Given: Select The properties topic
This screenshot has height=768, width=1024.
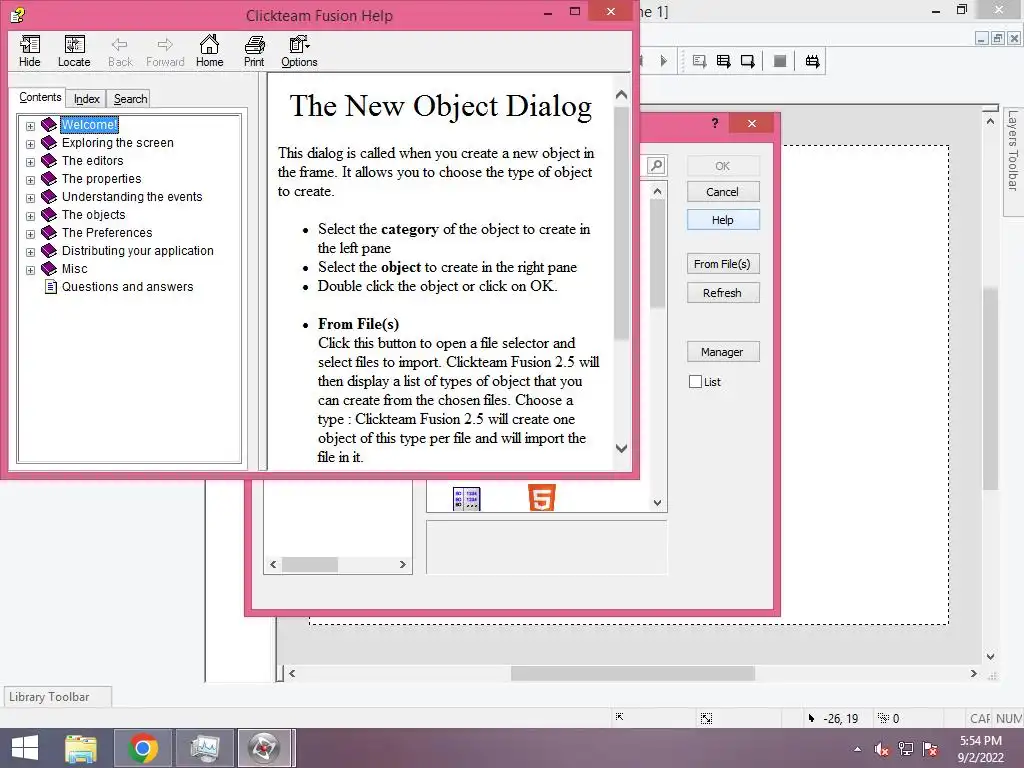Looking at the screenshot, I should [x=101, y=179].
